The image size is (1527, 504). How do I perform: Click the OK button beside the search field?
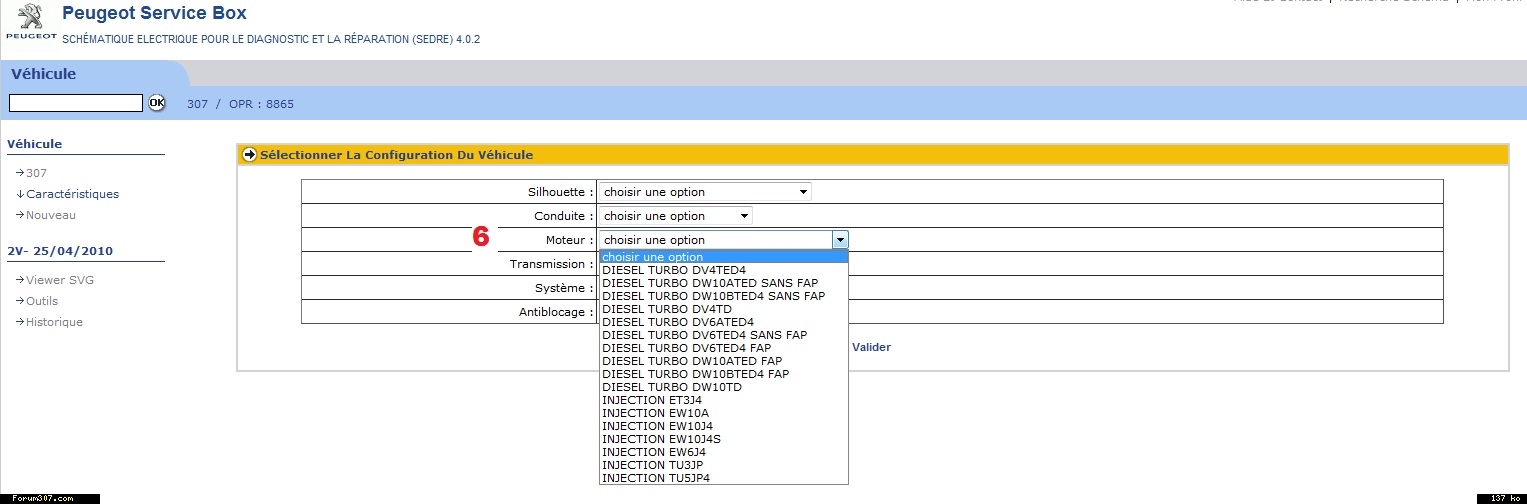pyautogui.click(x=157, y=103)
